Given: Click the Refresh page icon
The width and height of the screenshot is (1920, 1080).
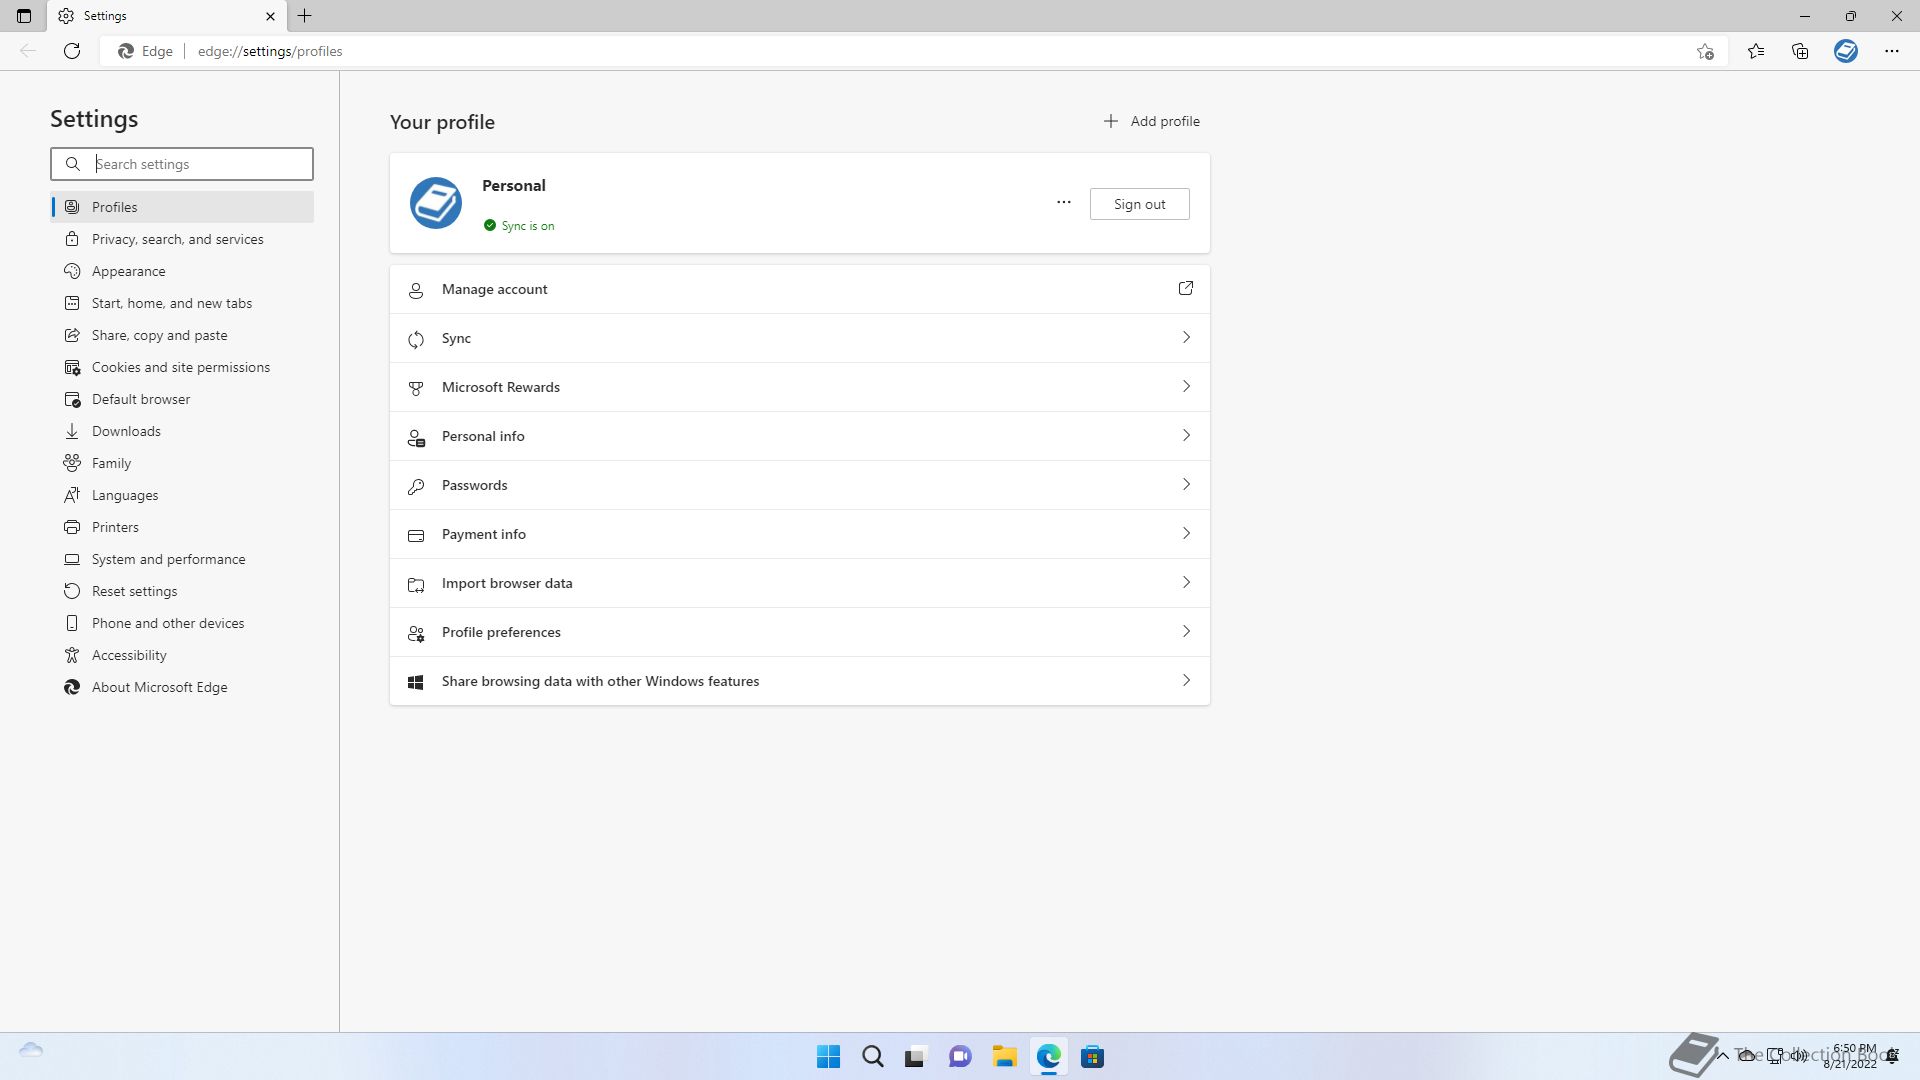Looking at the screenshot, I should tap(72, 51).
